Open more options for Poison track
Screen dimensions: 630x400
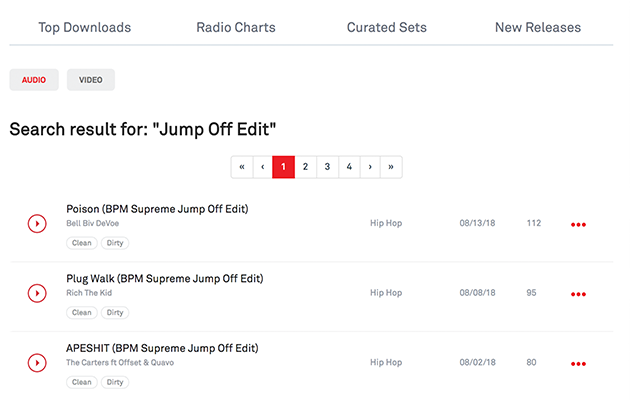point(578,225)
